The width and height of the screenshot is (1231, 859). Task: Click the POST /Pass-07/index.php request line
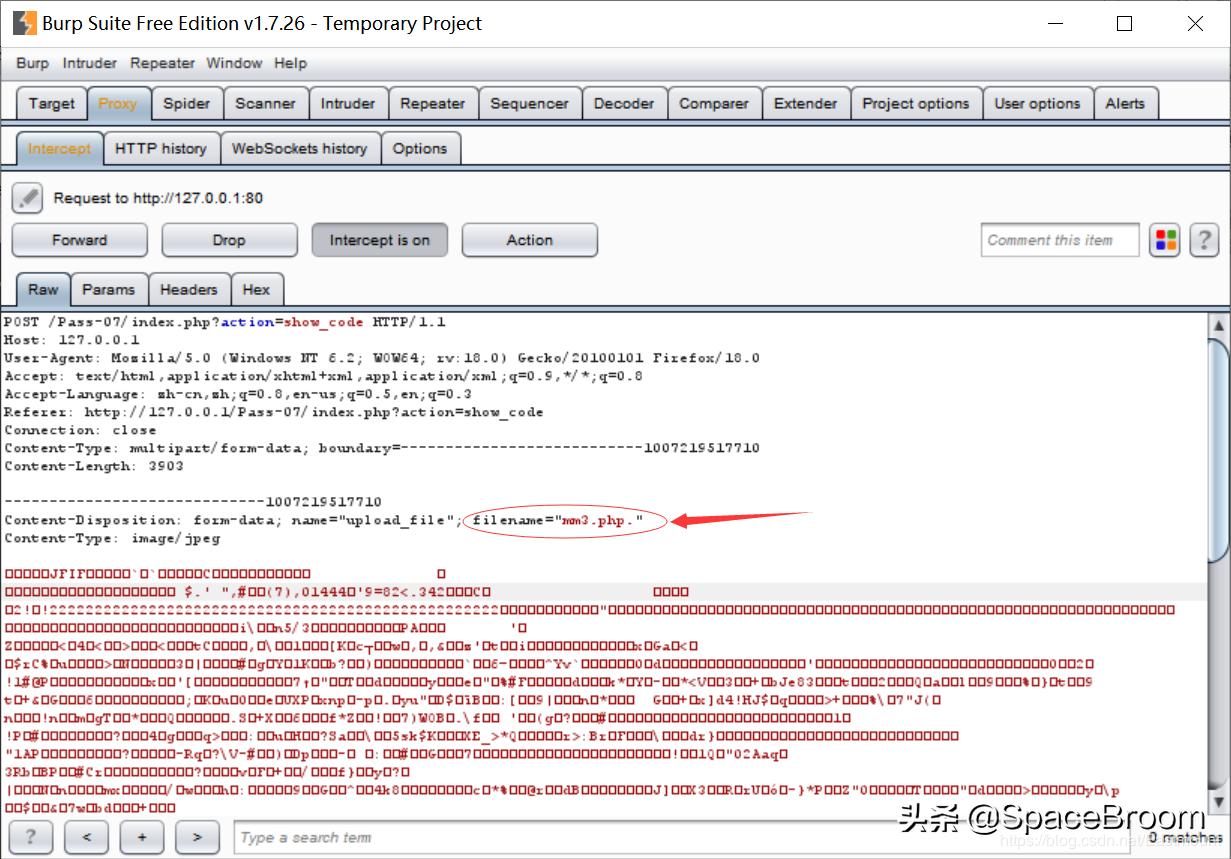225,322
